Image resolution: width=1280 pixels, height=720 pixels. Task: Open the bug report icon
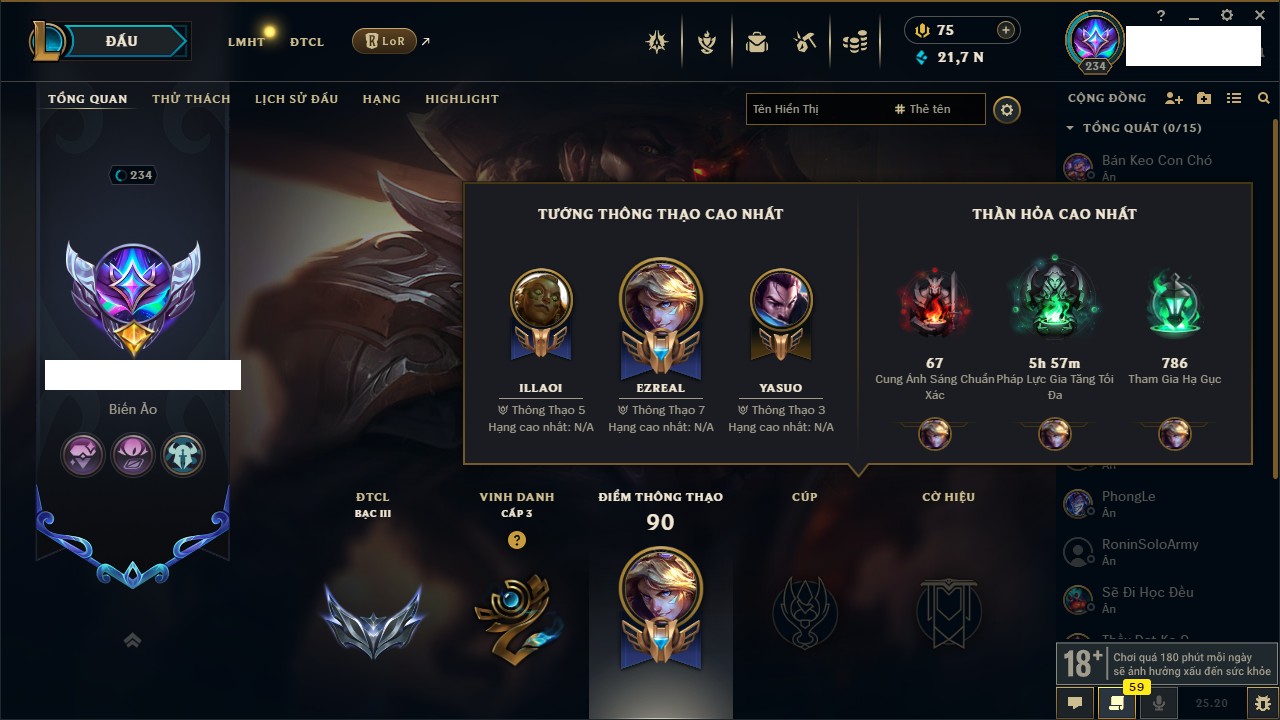click(x=1263, y=703)
